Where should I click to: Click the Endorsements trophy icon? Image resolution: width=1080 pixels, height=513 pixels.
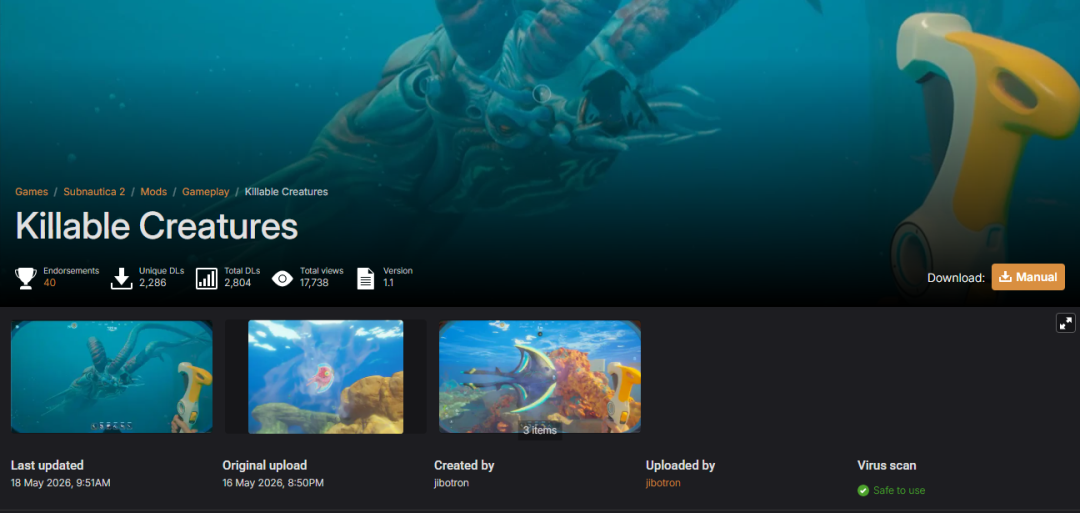[x=26, y=278]
